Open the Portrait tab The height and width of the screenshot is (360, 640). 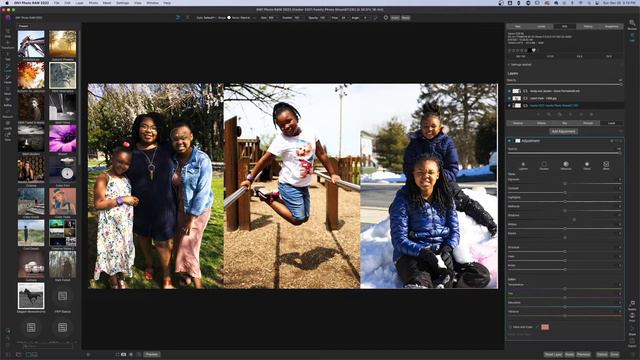588,123
